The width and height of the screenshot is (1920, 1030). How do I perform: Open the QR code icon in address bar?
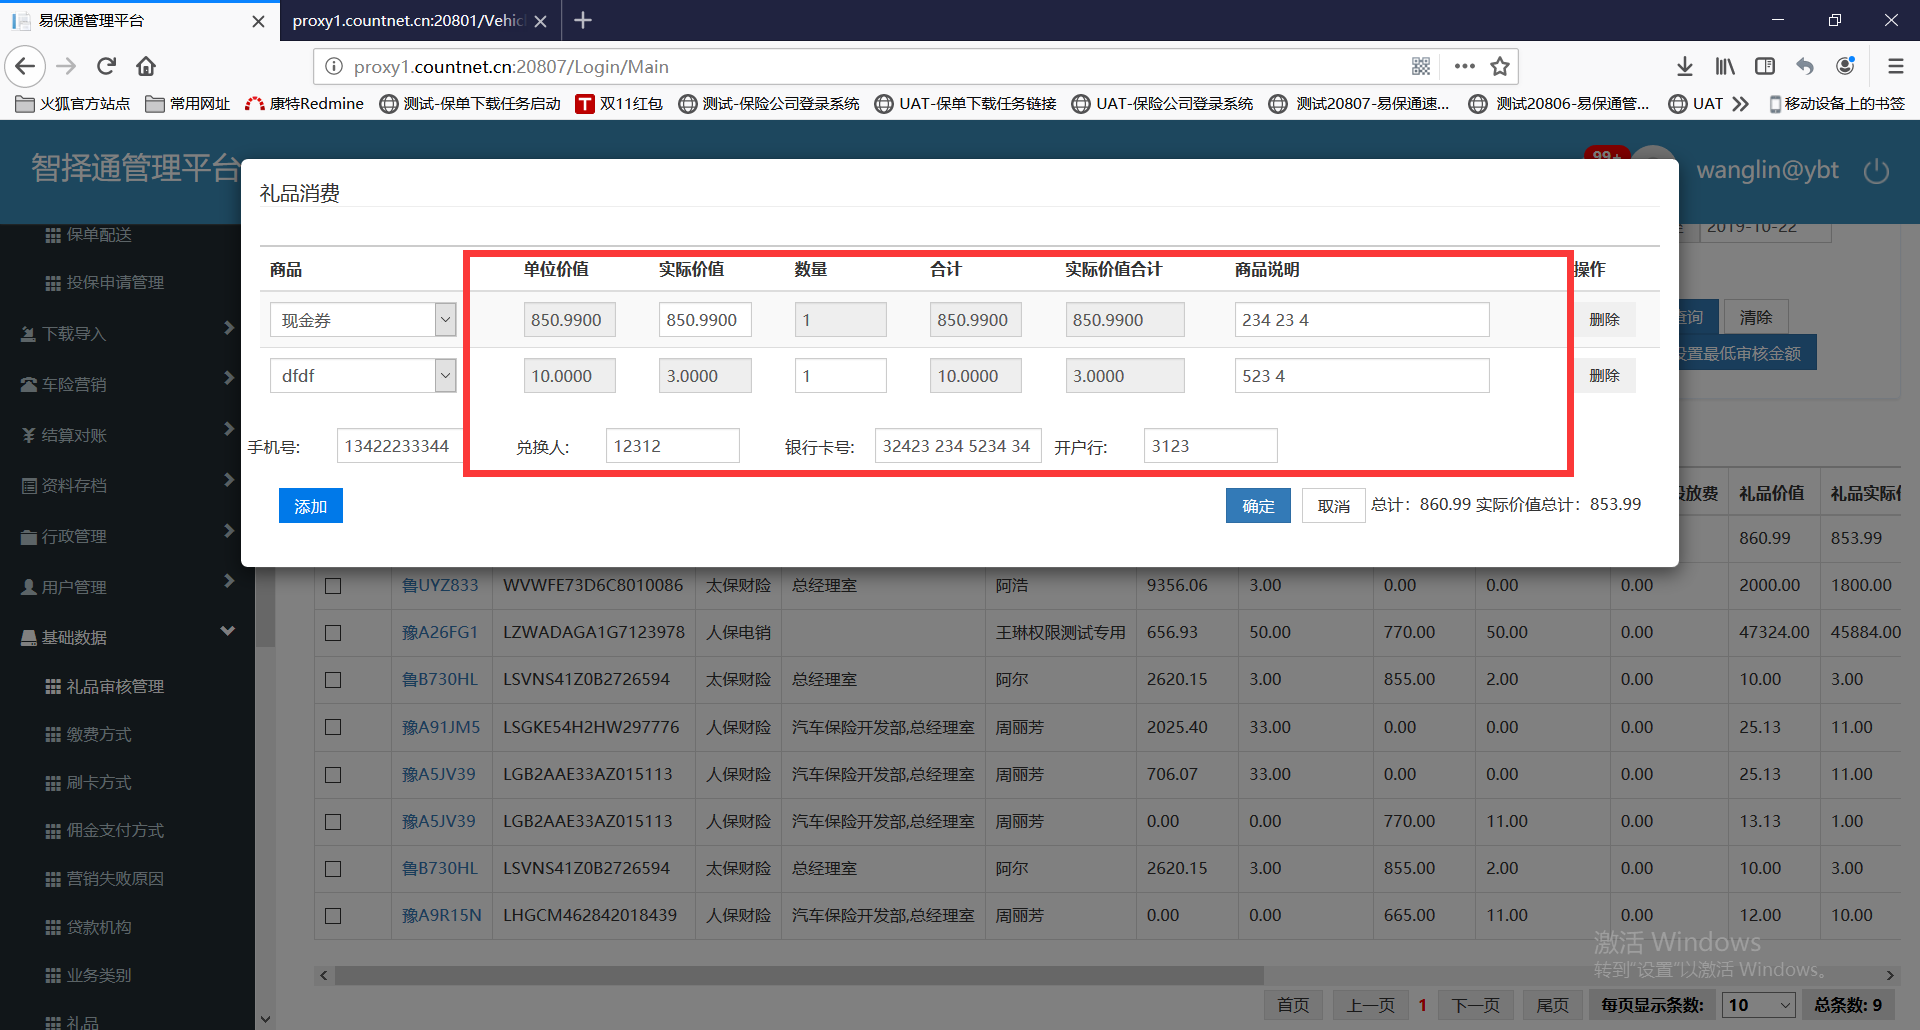[1421, 66]
